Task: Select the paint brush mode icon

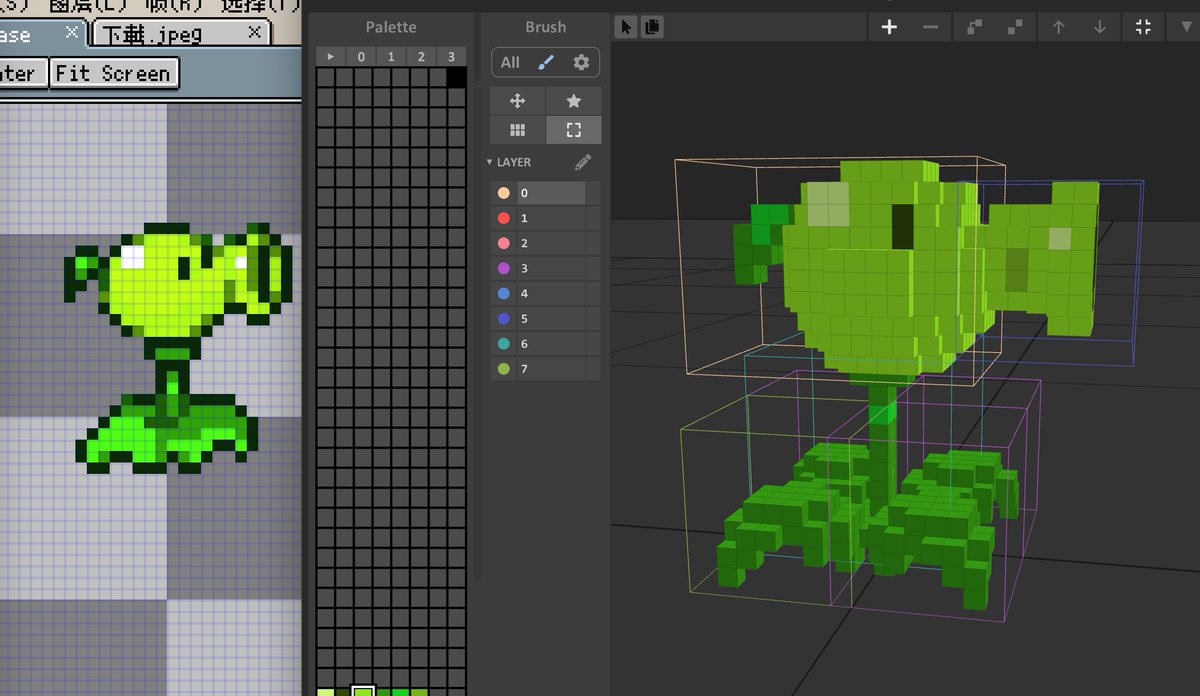Action: coord(545,62)
